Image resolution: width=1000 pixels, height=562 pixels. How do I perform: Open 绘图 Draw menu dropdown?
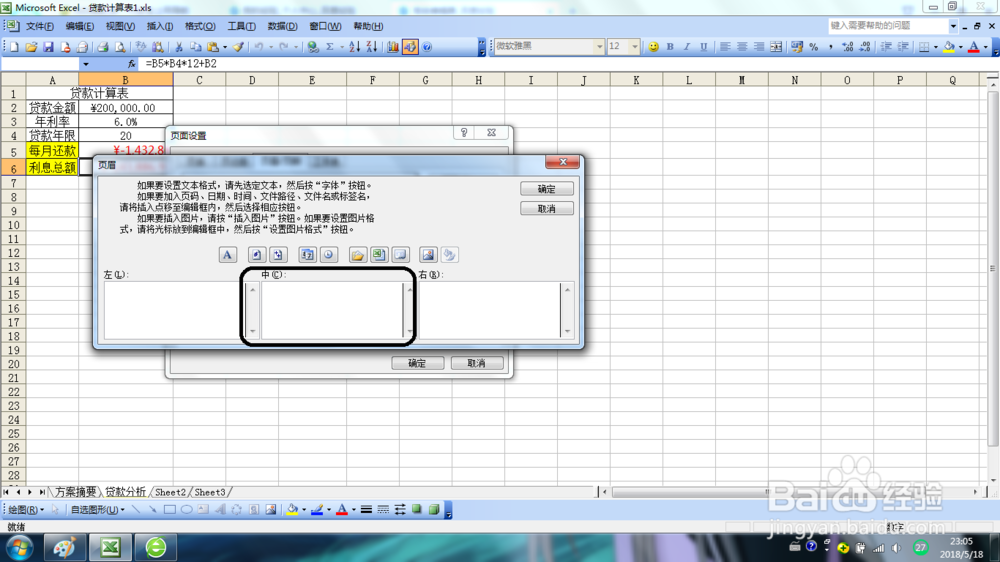[x=26, y=510]
